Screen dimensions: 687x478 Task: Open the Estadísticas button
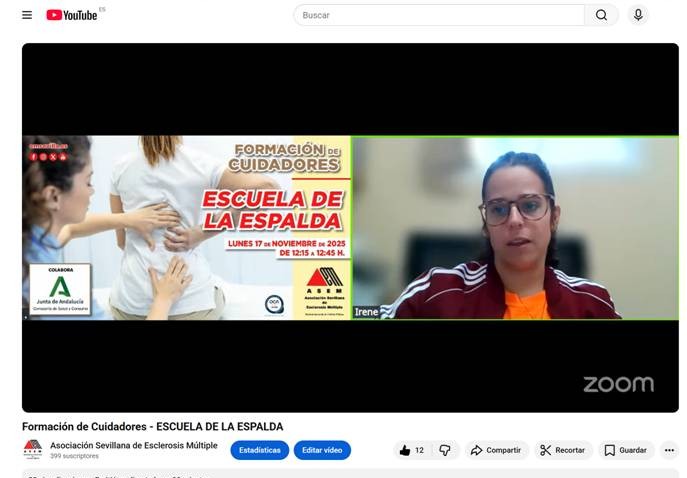tap(259, 450)
